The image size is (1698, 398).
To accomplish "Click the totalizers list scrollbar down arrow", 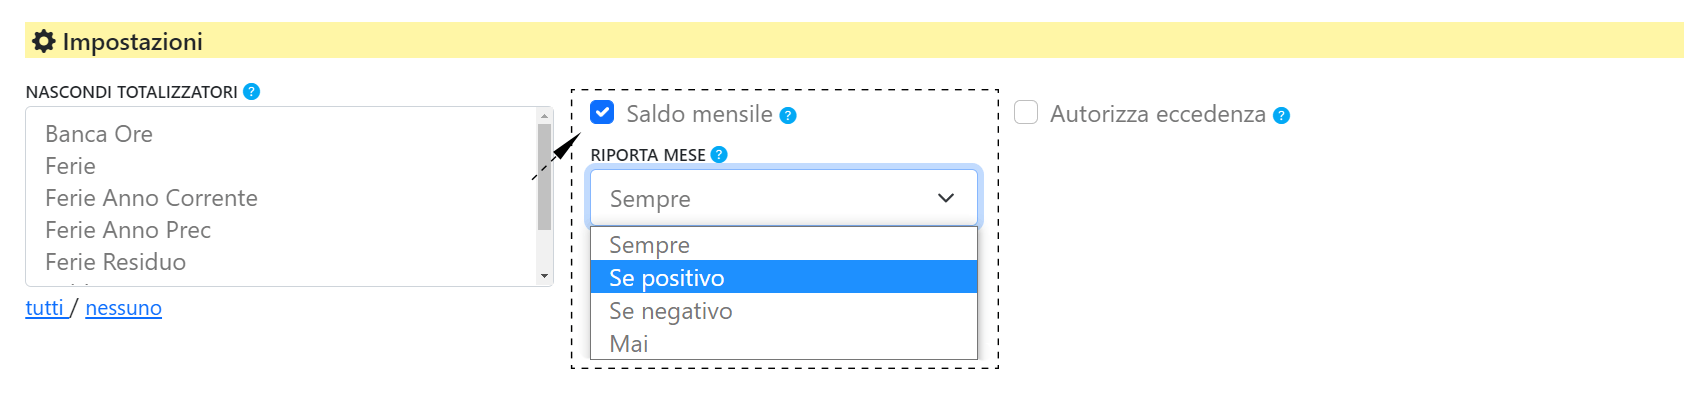I will click(x=545, y=276).
